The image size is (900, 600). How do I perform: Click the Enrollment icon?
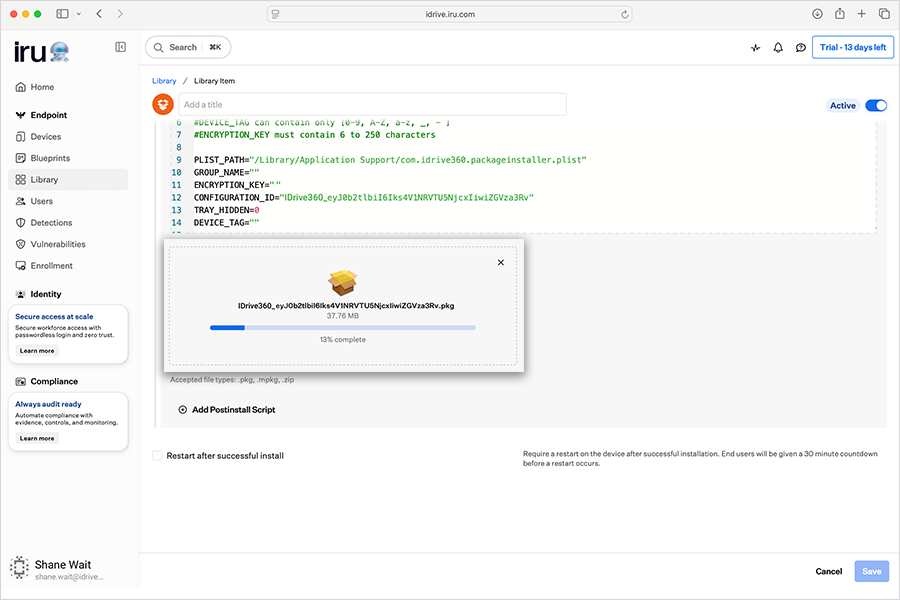(21, 266)
